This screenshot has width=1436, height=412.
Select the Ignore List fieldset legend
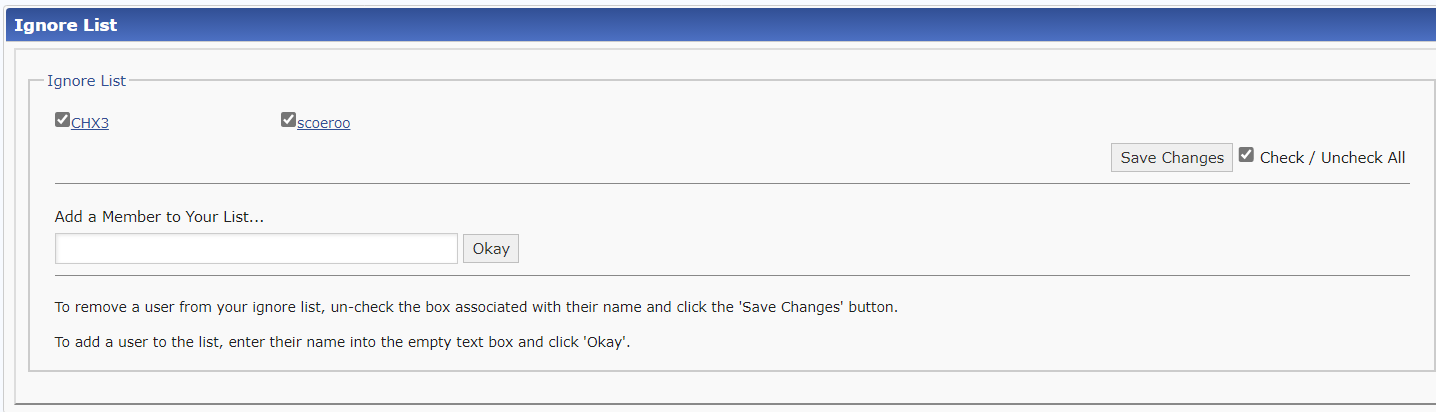click(87, 81)
